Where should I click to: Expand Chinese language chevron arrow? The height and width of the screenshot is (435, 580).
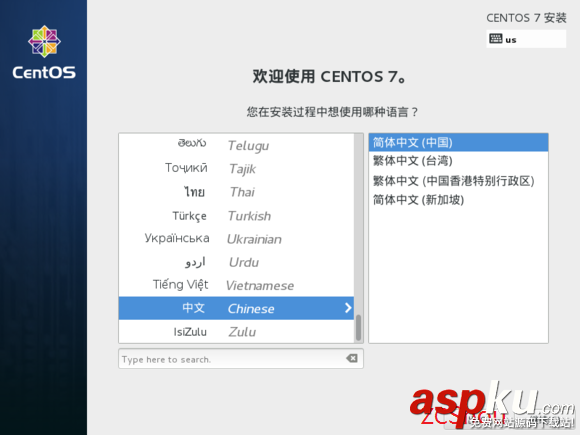click(x=348, y=308)
